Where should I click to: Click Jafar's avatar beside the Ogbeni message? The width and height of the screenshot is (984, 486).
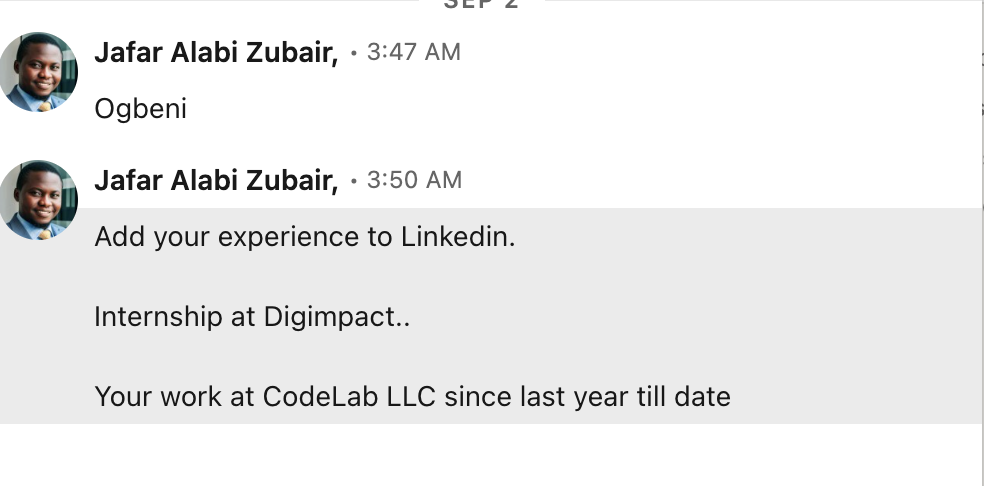(39, 72)
